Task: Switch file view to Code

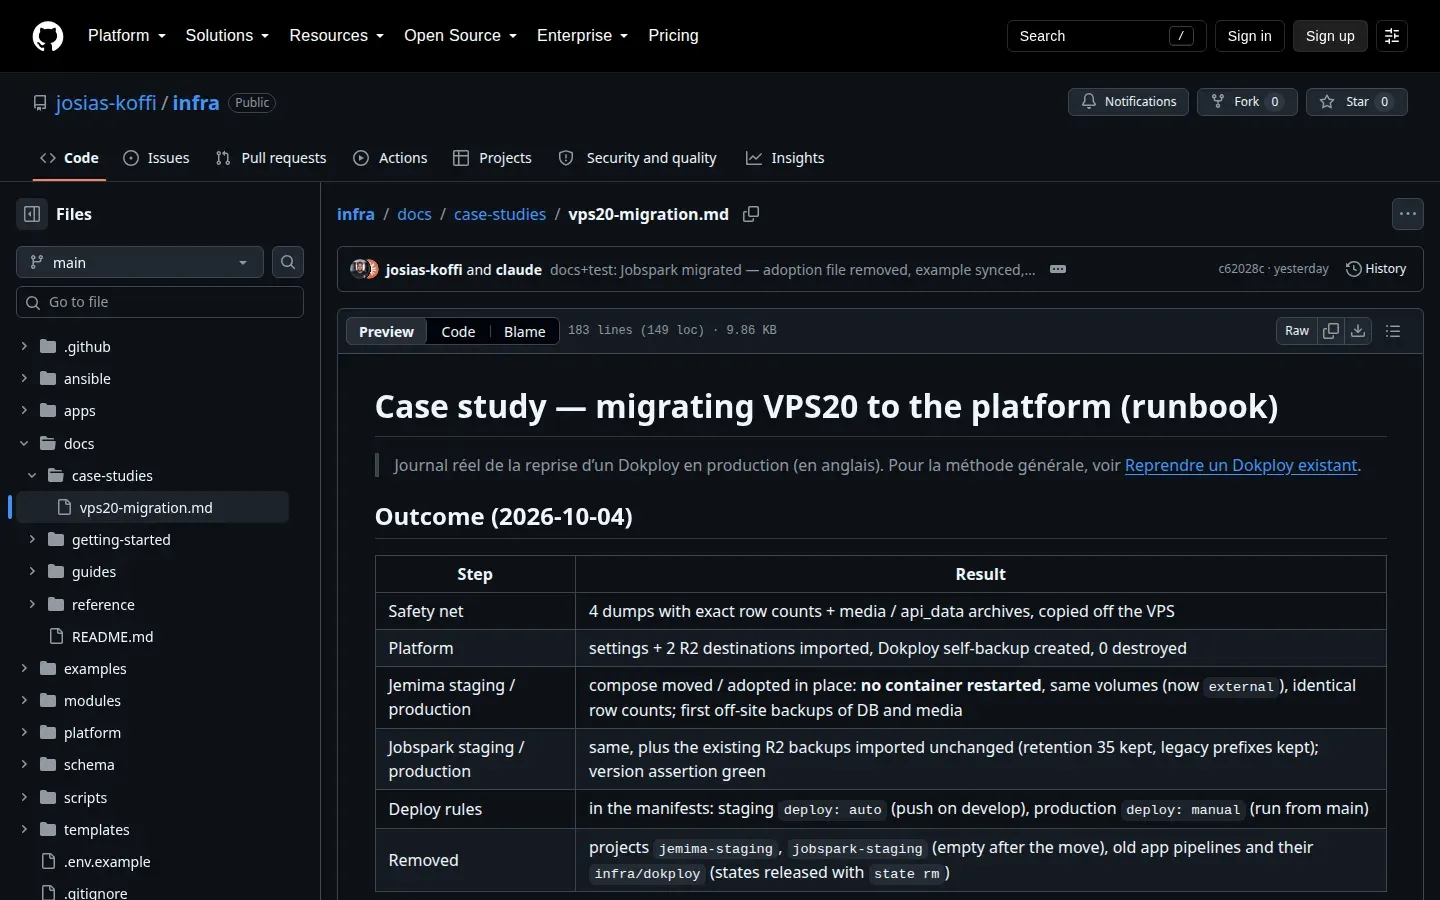Action: (458, 331)
